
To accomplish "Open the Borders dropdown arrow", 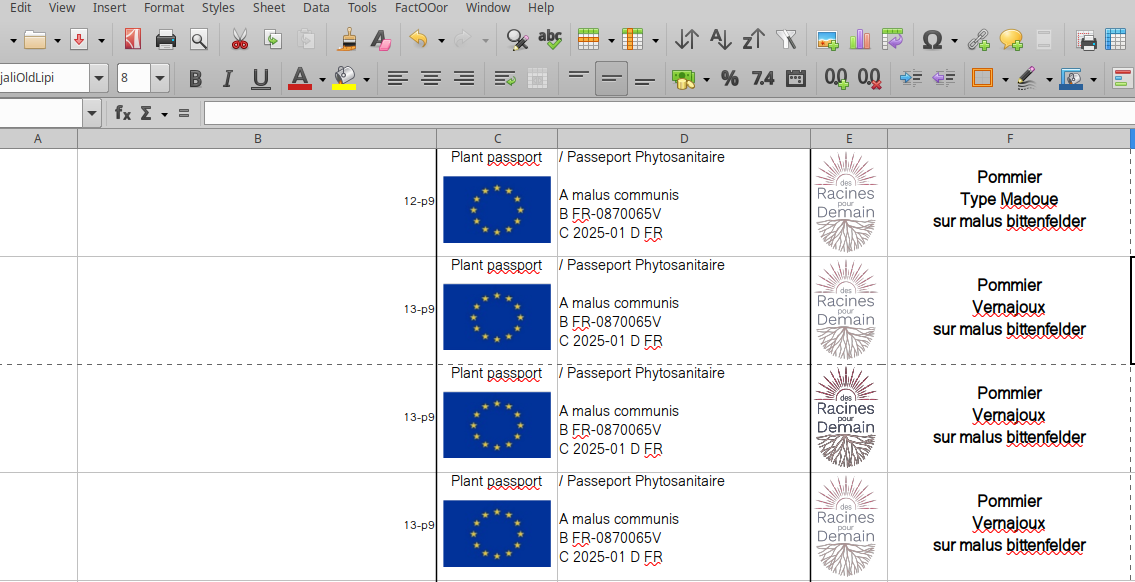I will (x=1005, y=78).
